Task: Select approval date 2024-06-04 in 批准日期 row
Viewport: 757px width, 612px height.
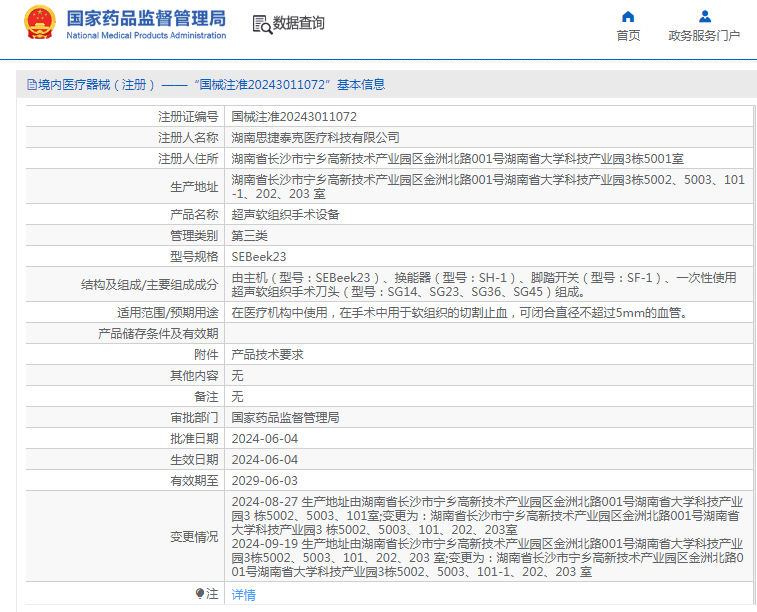Action: click(x=265, y=439)
